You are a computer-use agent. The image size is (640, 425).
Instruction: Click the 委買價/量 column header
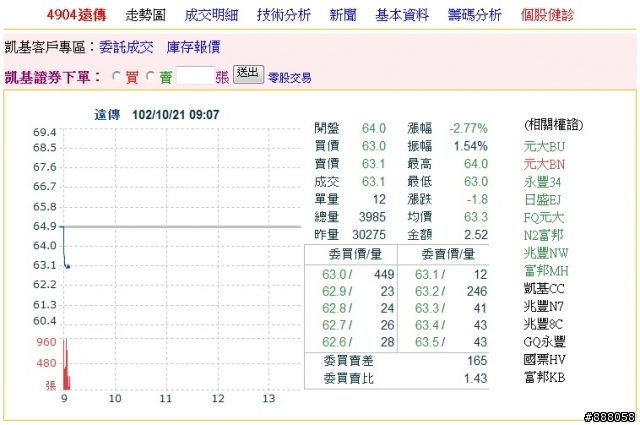click(355, 254)
